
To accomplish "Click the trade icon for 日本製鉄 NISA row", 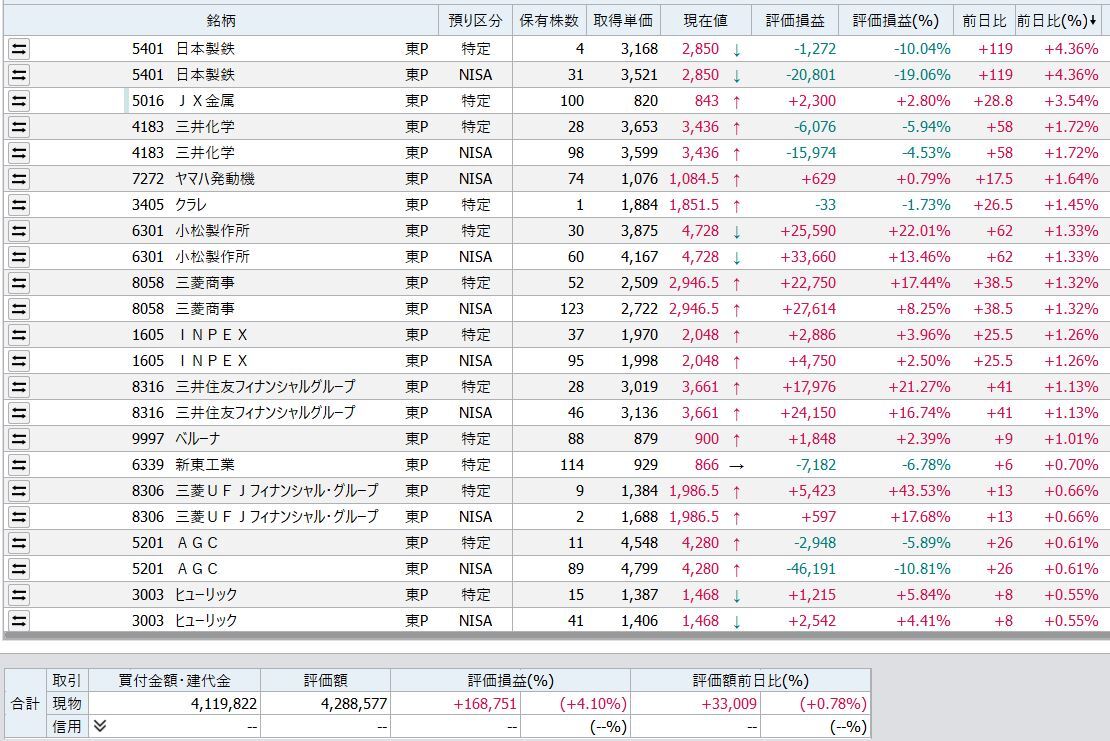I will (x=19, y=75).
